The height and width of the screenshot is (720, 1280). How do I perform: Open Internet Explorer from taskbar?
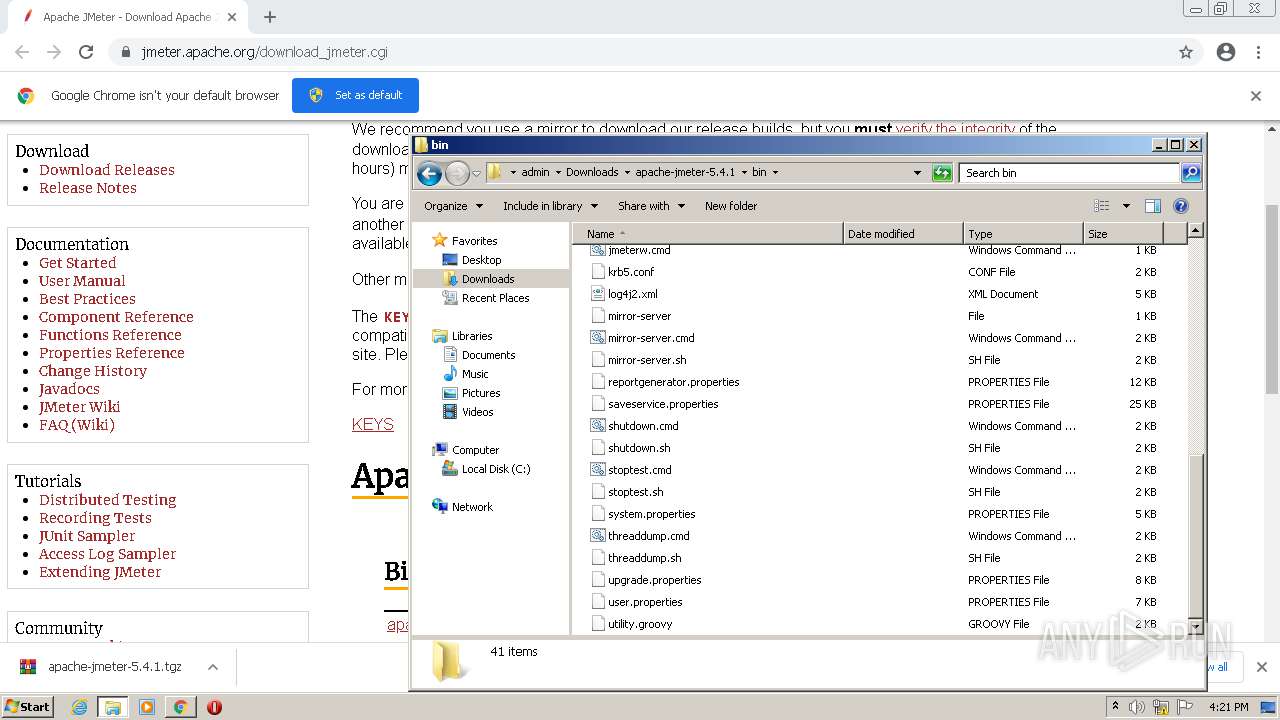80,707
